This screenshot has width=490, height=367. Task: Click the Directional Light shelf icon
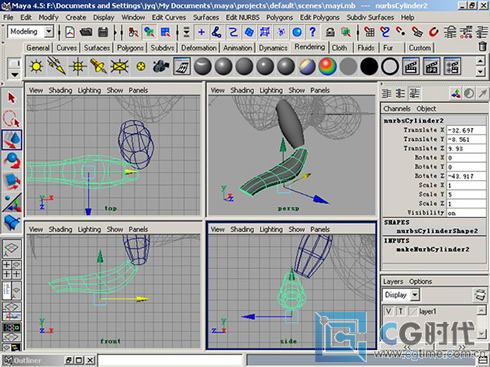click(57, 66)
